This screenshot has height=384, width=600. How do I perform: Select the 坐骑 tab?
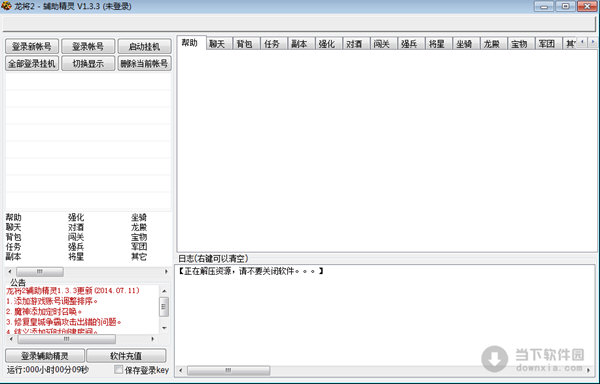(465, 44)
